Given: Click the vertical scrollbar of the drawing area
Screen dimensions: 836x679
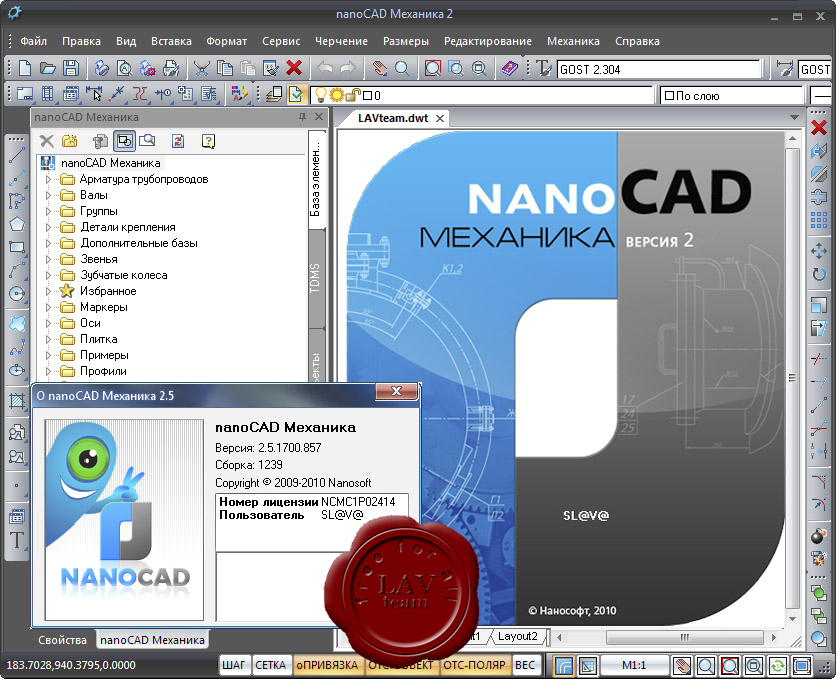Looking at the screenshot, I should (792, 378).
